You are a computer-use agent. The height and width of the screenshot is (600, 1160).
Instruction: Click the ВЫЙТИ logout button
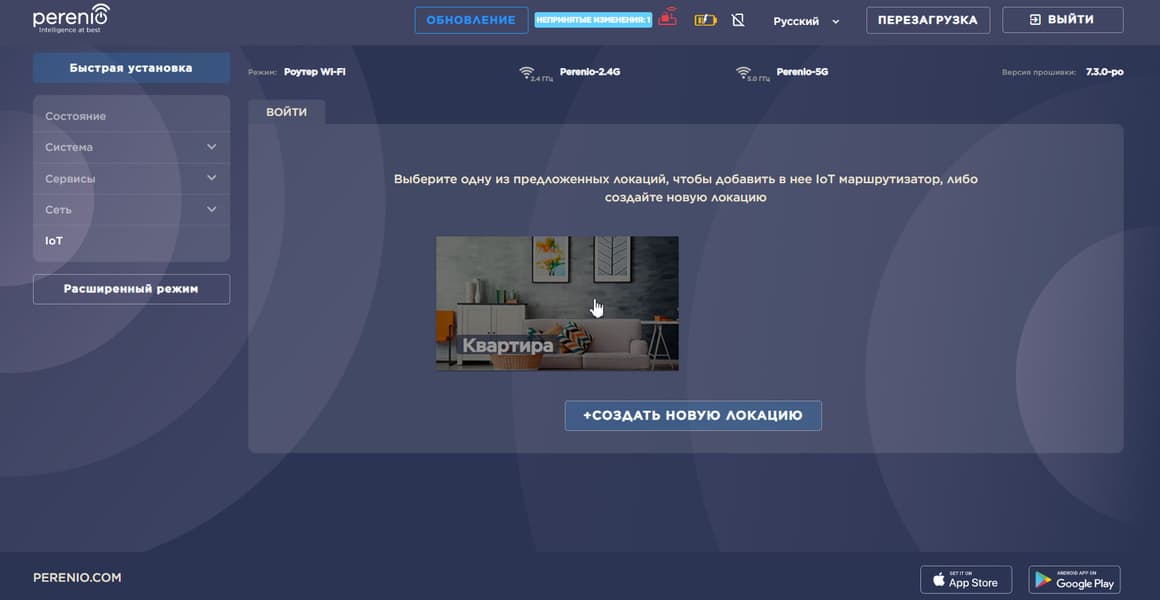[x=1062, y=20]
